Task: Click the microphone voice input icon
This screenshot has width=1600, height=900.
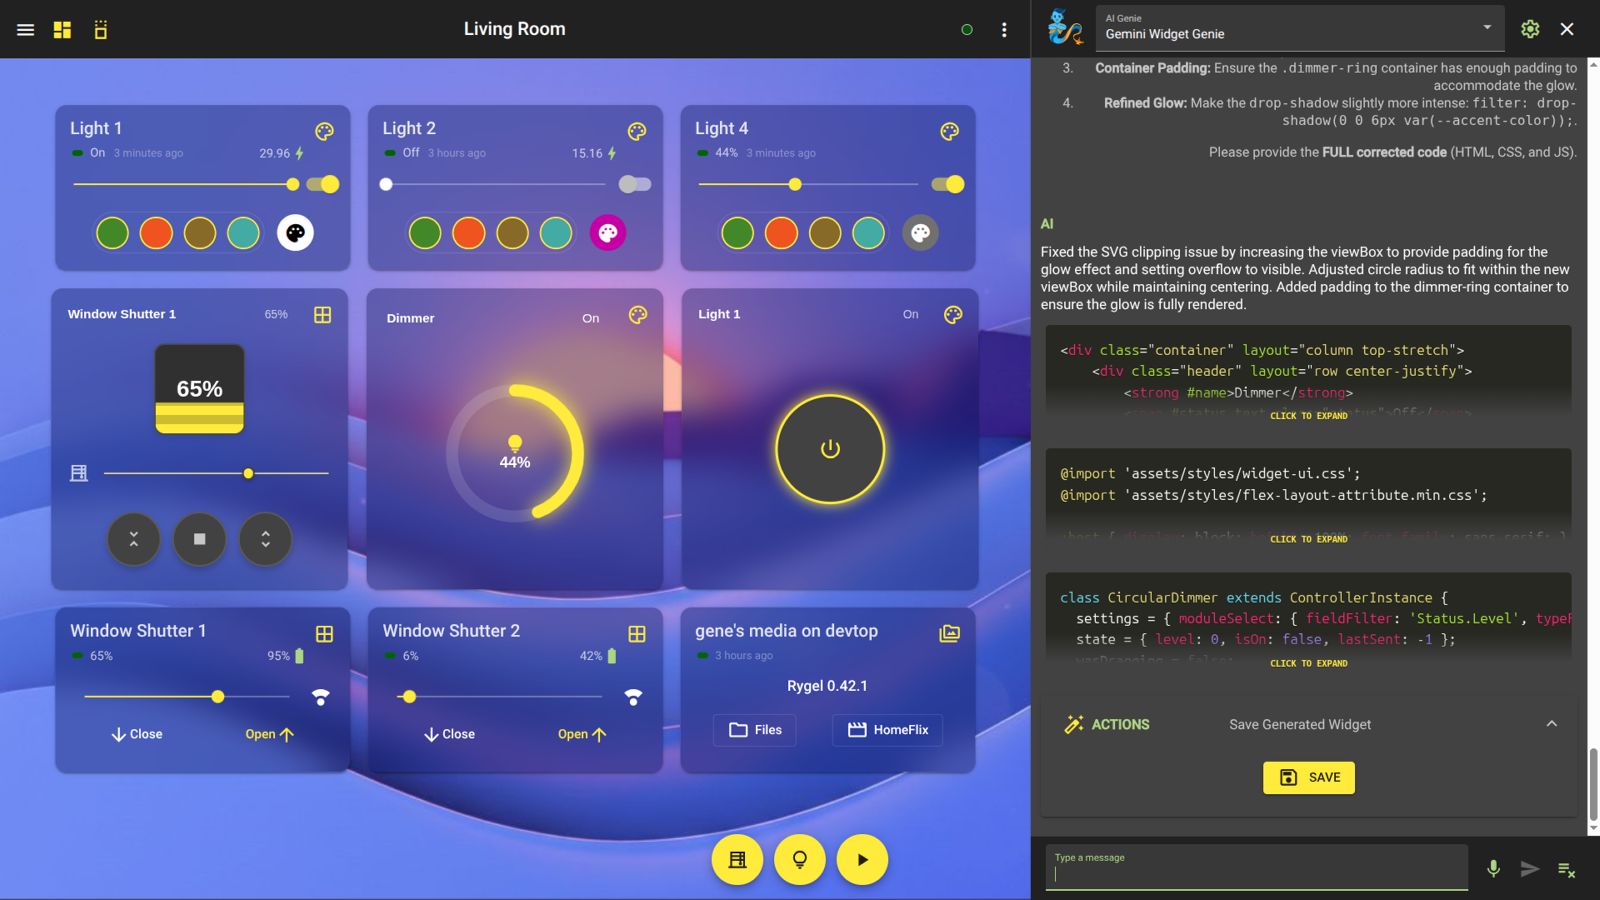Action: point(1493,869)
